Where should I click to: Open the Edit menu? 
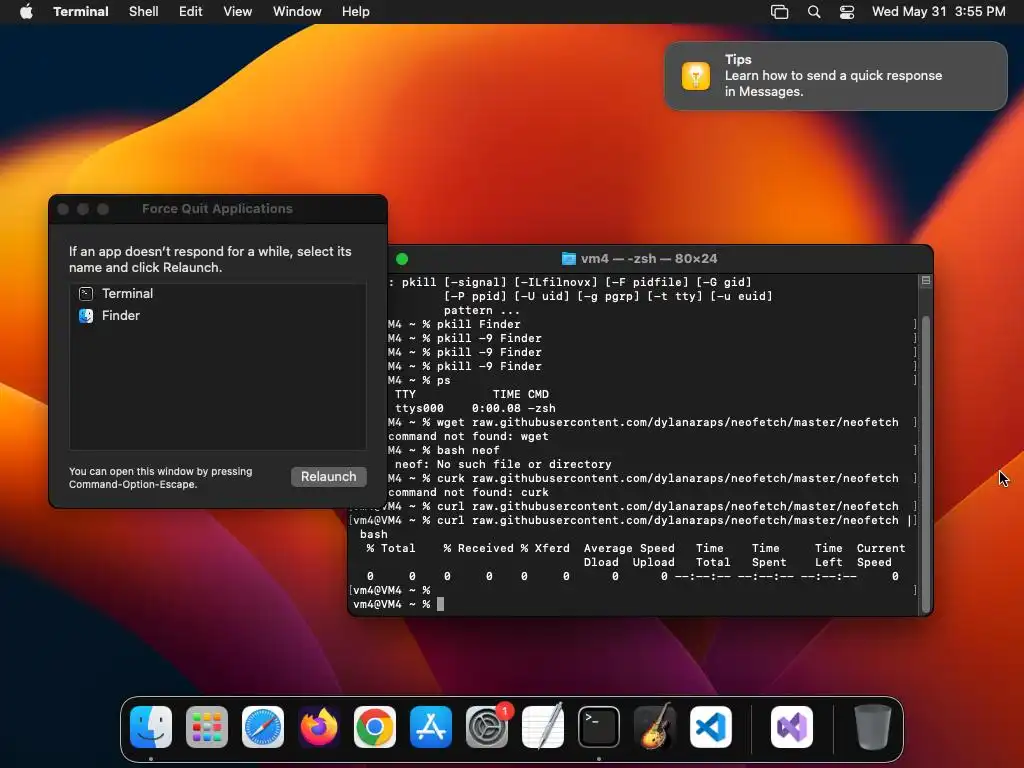click(x=191, y=12)
